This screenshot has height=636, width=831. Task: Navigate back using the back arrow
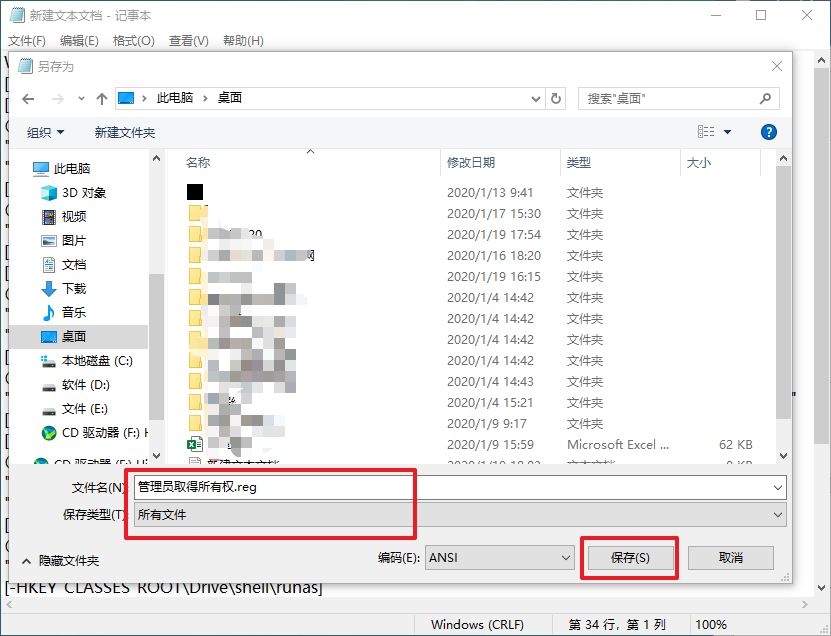[28, 97]
